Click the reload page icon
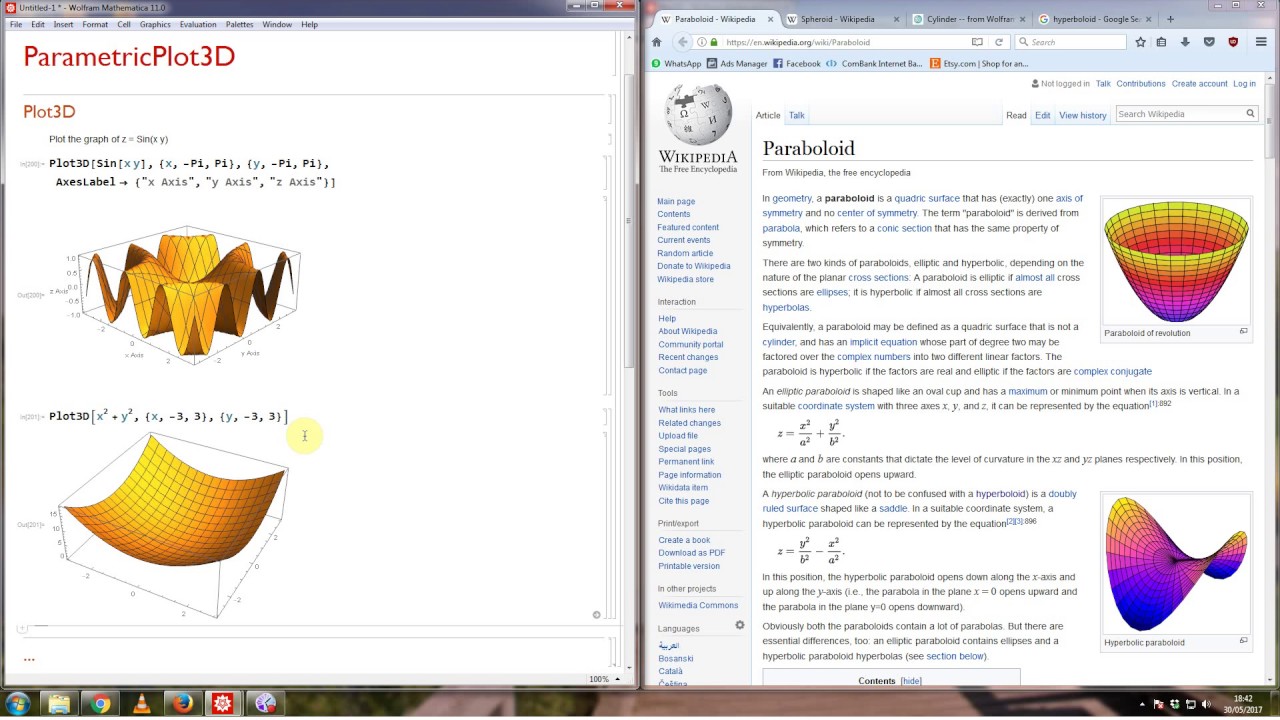1280x720 pixels. pos(998,42)
